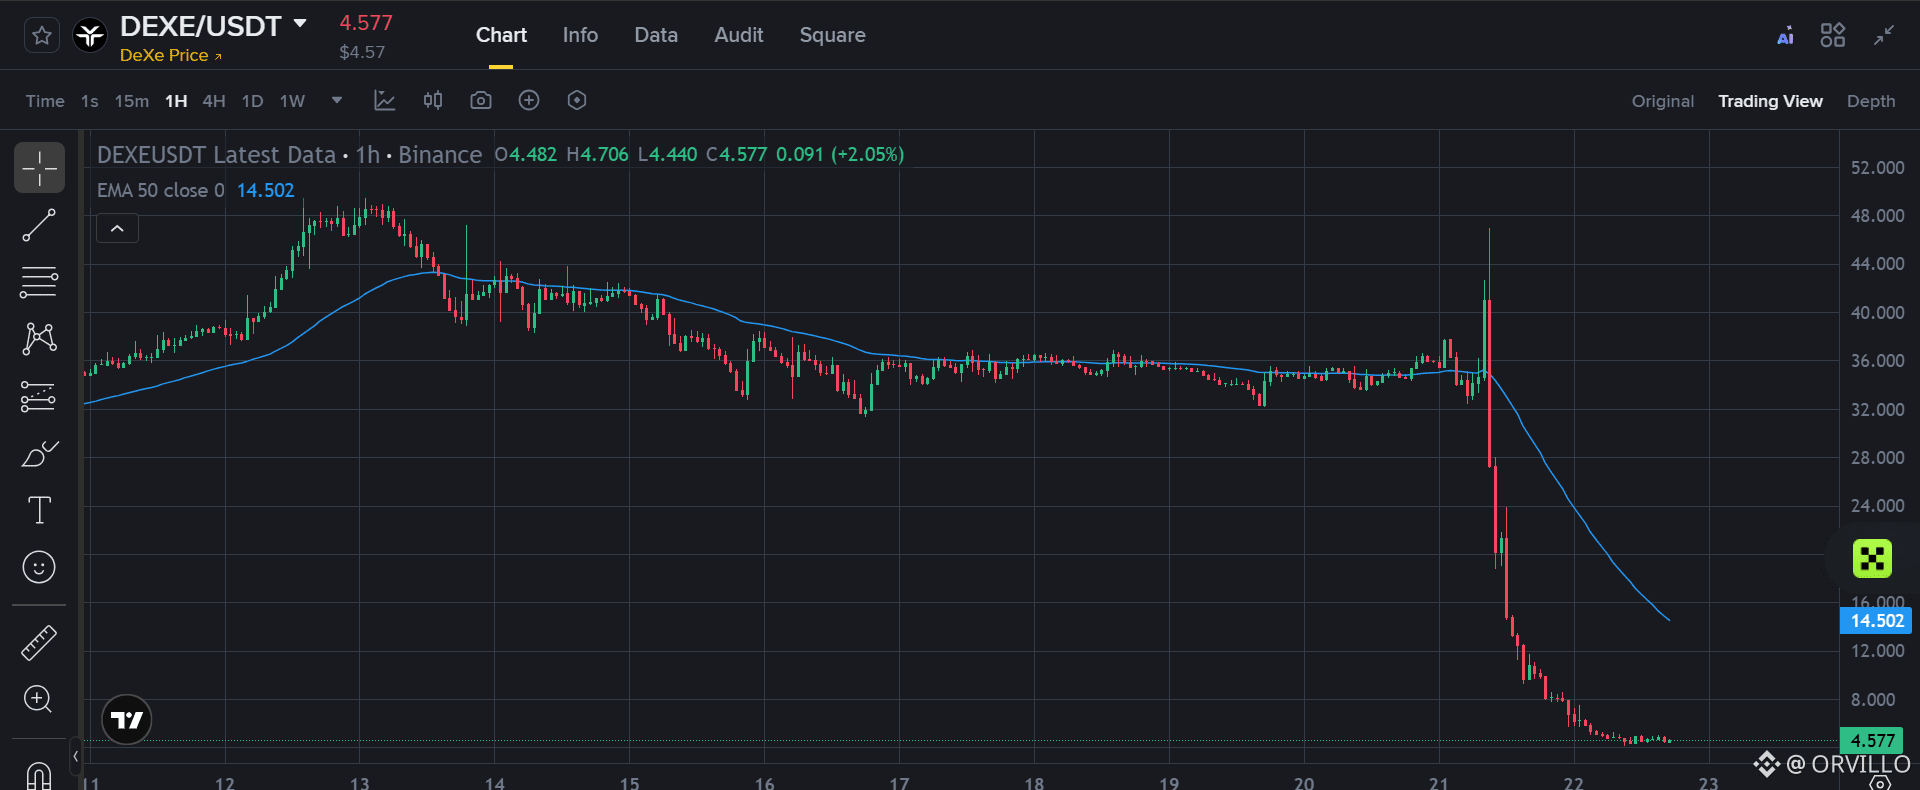Select the 1D time interval
Screen dimensions: 1920x790
[253, 101]
